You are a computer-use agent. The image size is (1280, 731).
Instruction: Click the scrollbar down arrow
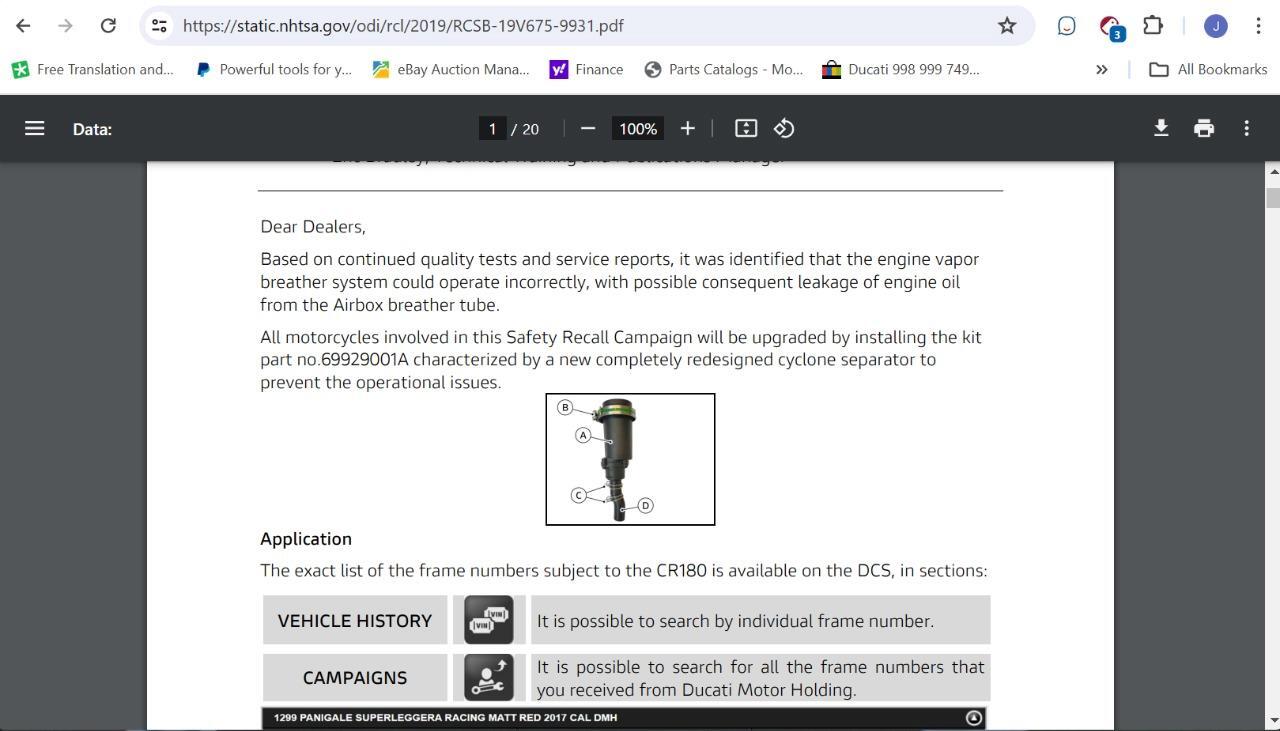[1273, 720]
